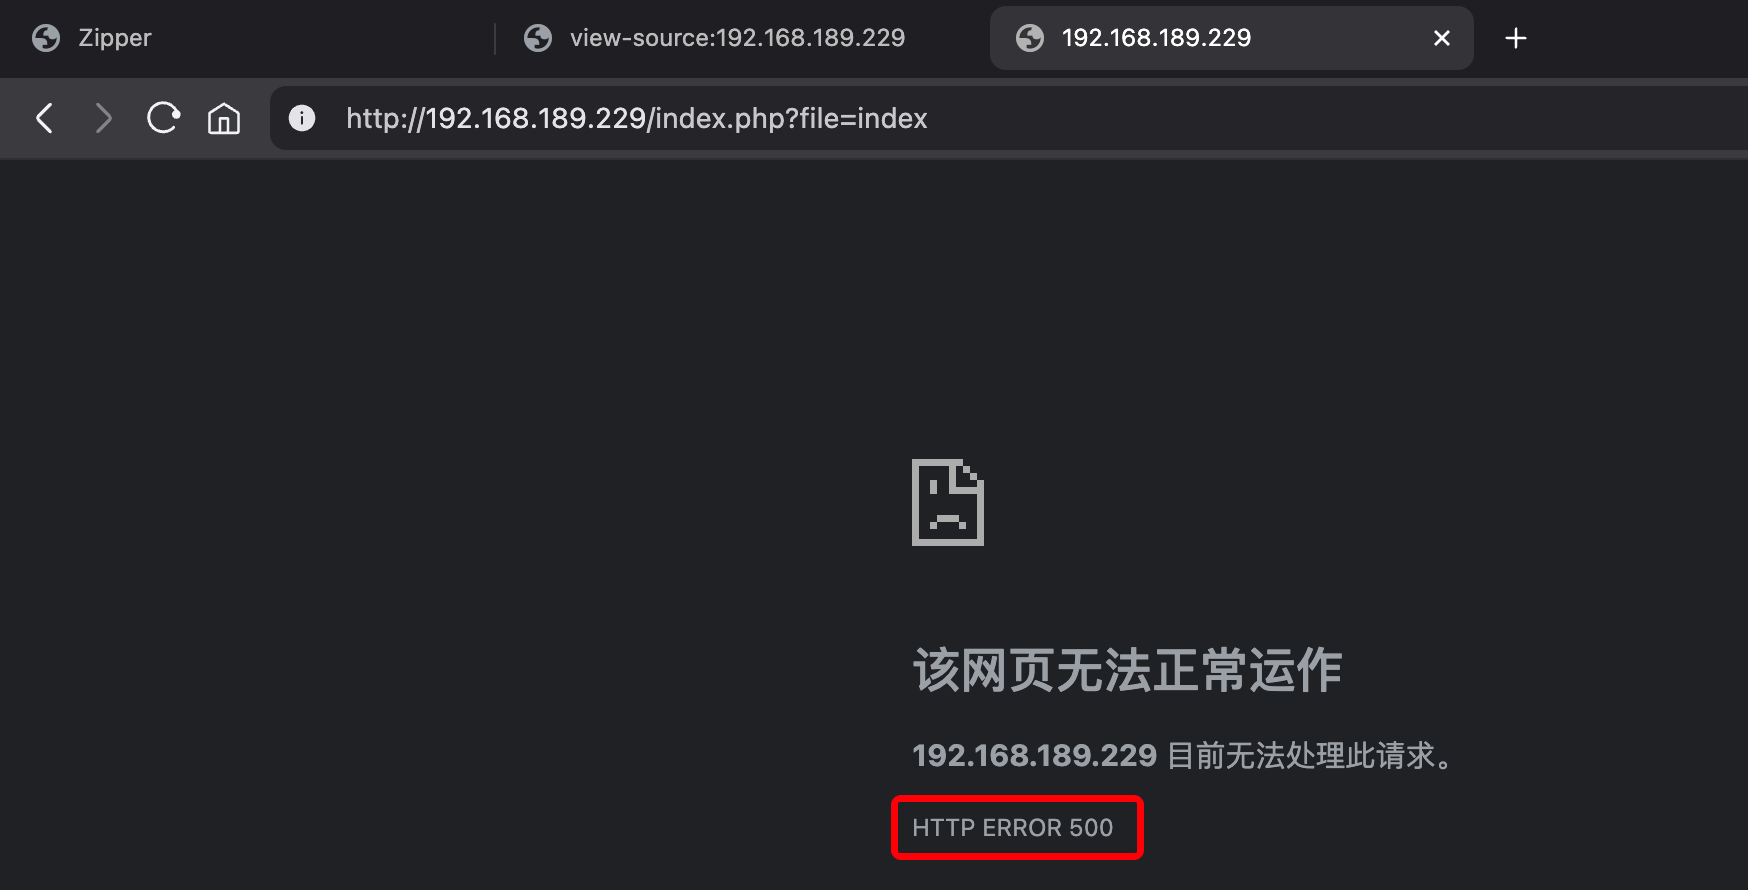Viewport: 1748px width, 890px height.
Task: Open the browser home page
Action: coord(224,118)
